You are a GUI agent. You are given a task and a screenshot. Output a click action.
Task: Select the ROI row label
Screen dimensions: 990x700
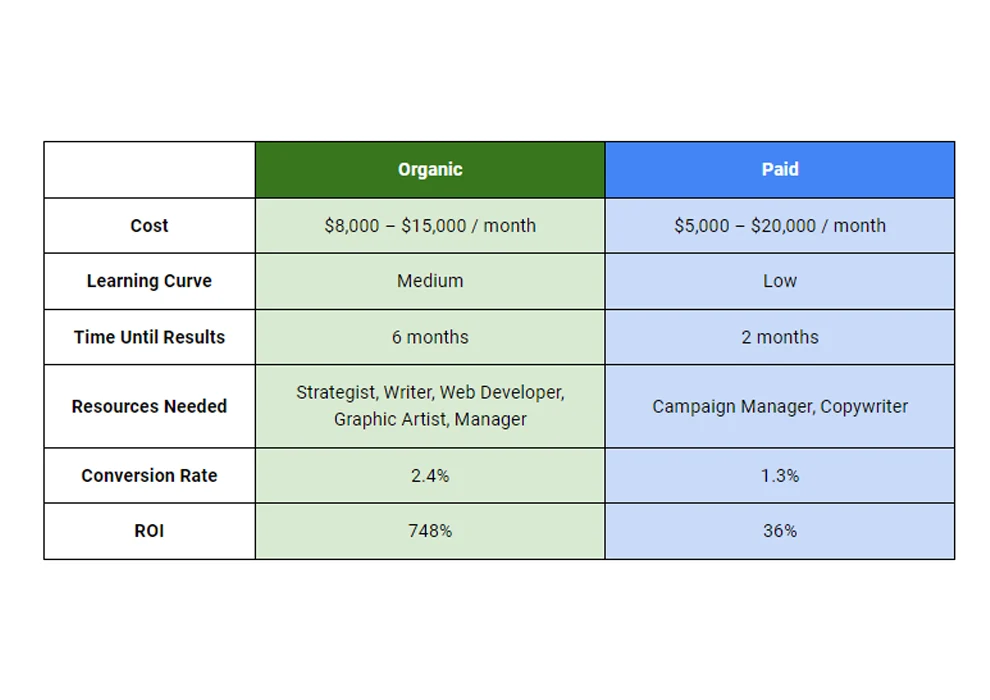coord(149,531)
